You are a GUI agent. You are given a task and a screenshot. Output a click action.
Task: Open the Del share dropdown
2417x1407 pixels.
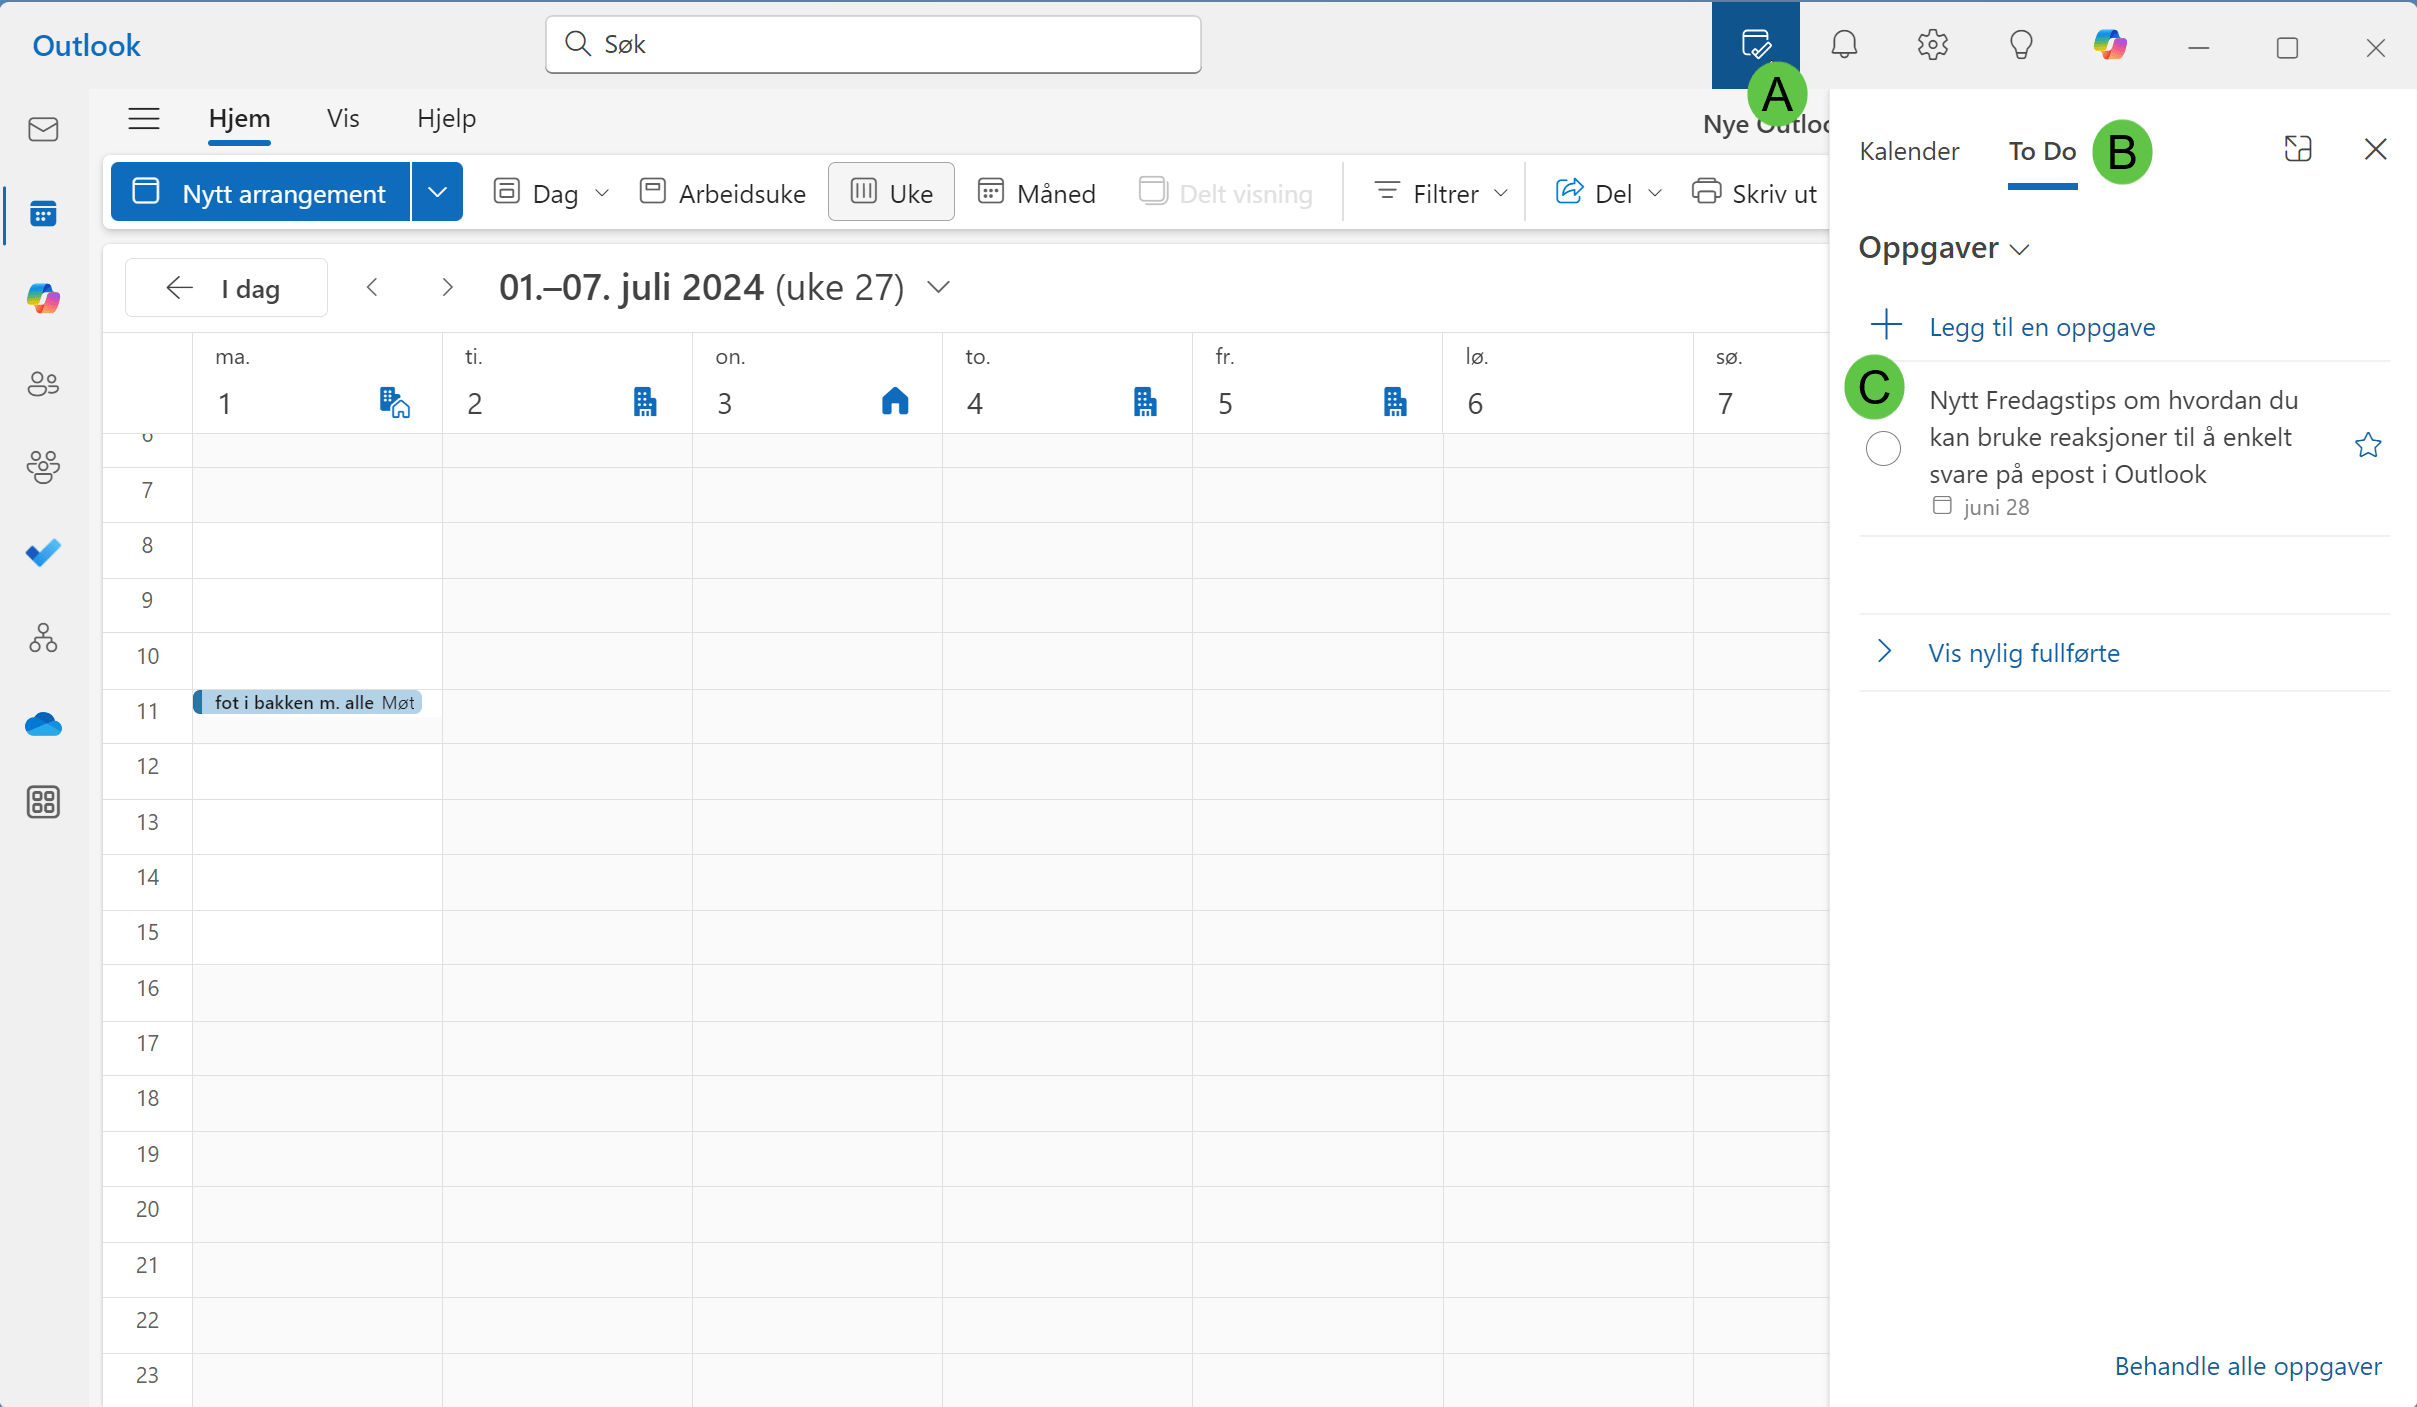pyautogui.click(x=1608, y=193)
